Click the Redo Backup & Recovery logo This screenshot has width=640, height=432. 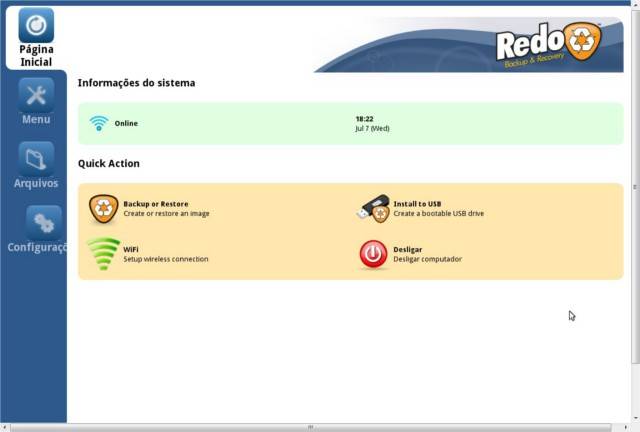click(549, 44)
